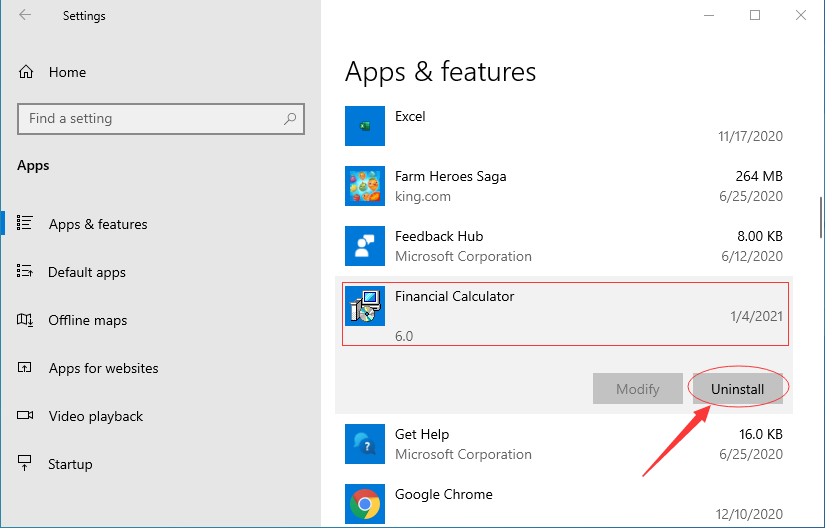This screenshot has height=528, width=825.
Task: Click the app list scrollbar thumb
Action: (x=821, y=217)
